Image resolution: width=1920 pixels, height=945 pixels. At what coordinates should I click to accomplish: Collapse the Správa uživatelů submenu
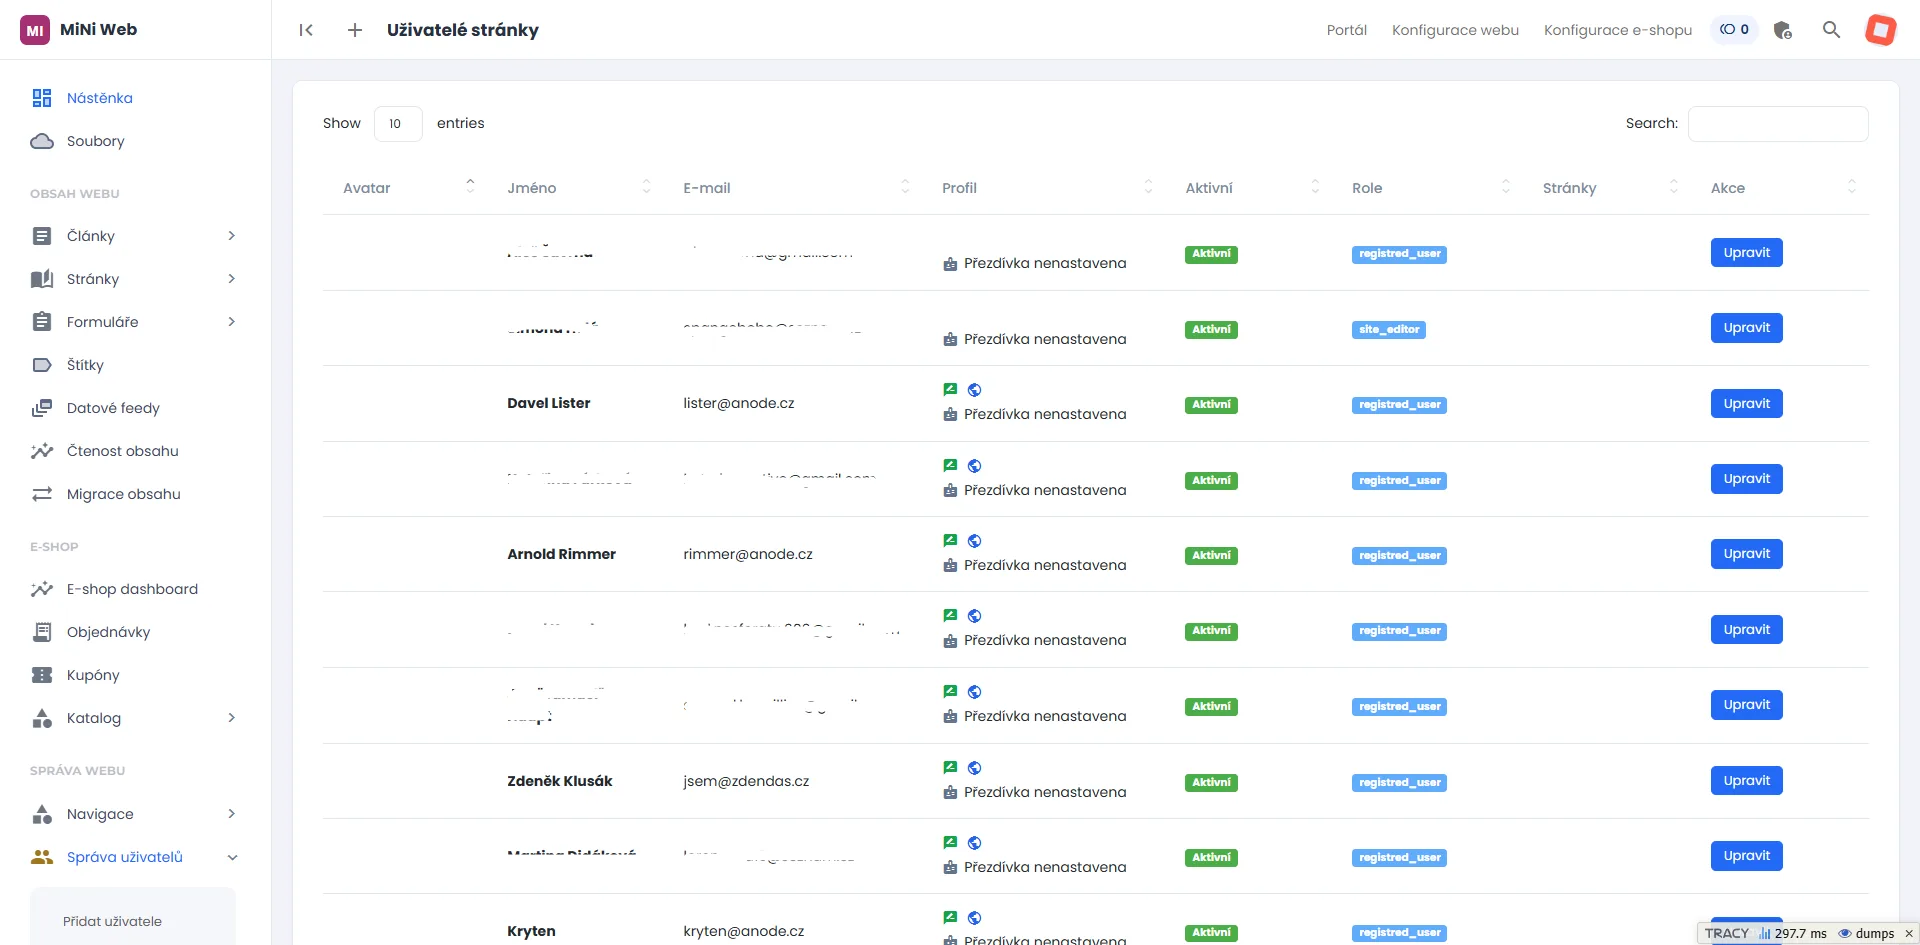(232, 857)
